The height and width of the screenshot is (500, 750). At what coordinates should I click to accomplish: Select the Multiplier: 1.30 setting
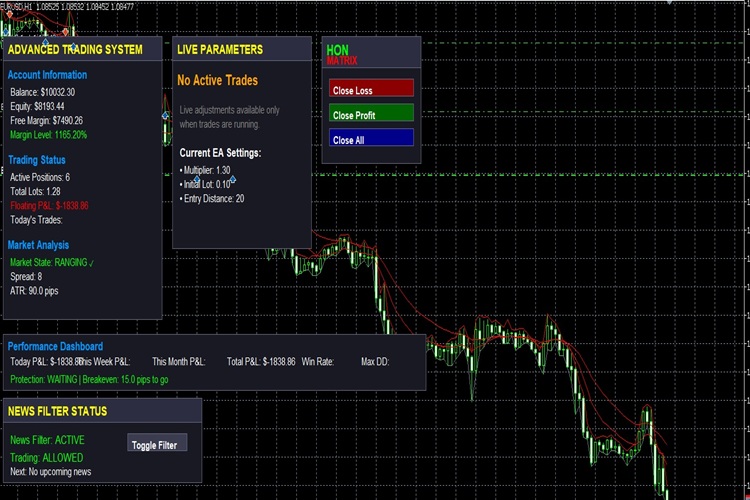205,170
